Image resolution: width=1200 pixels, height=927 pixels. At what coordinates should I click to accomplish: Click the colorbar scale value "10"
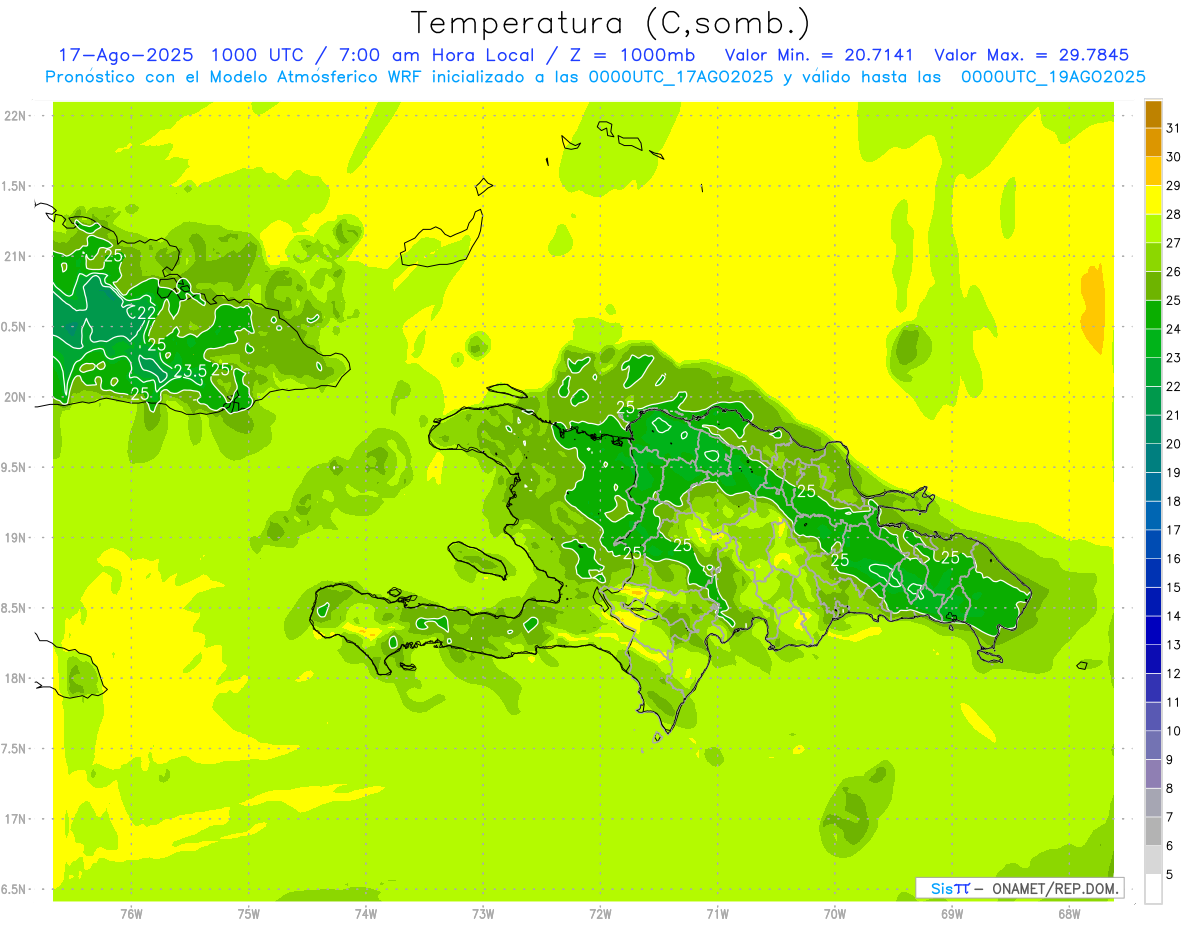tap(1173, 731)
